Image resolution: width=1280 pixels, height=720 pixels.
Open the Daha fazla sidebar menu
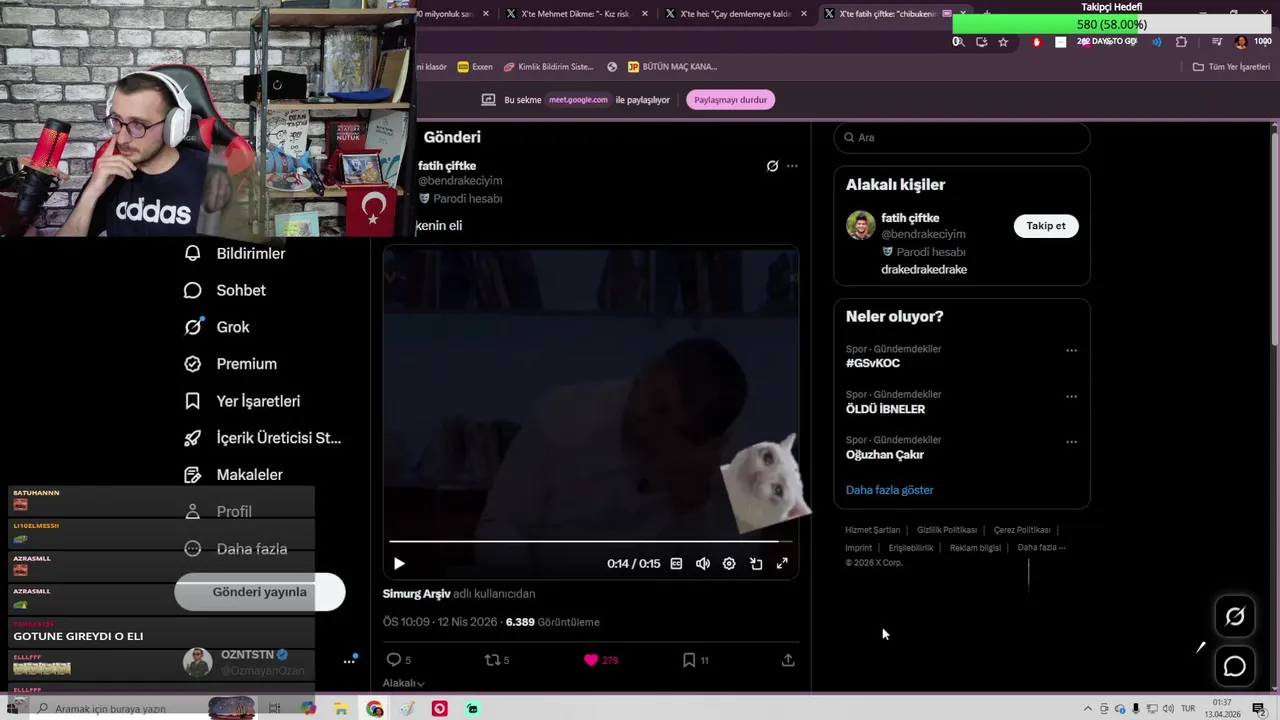click(237, 549)
